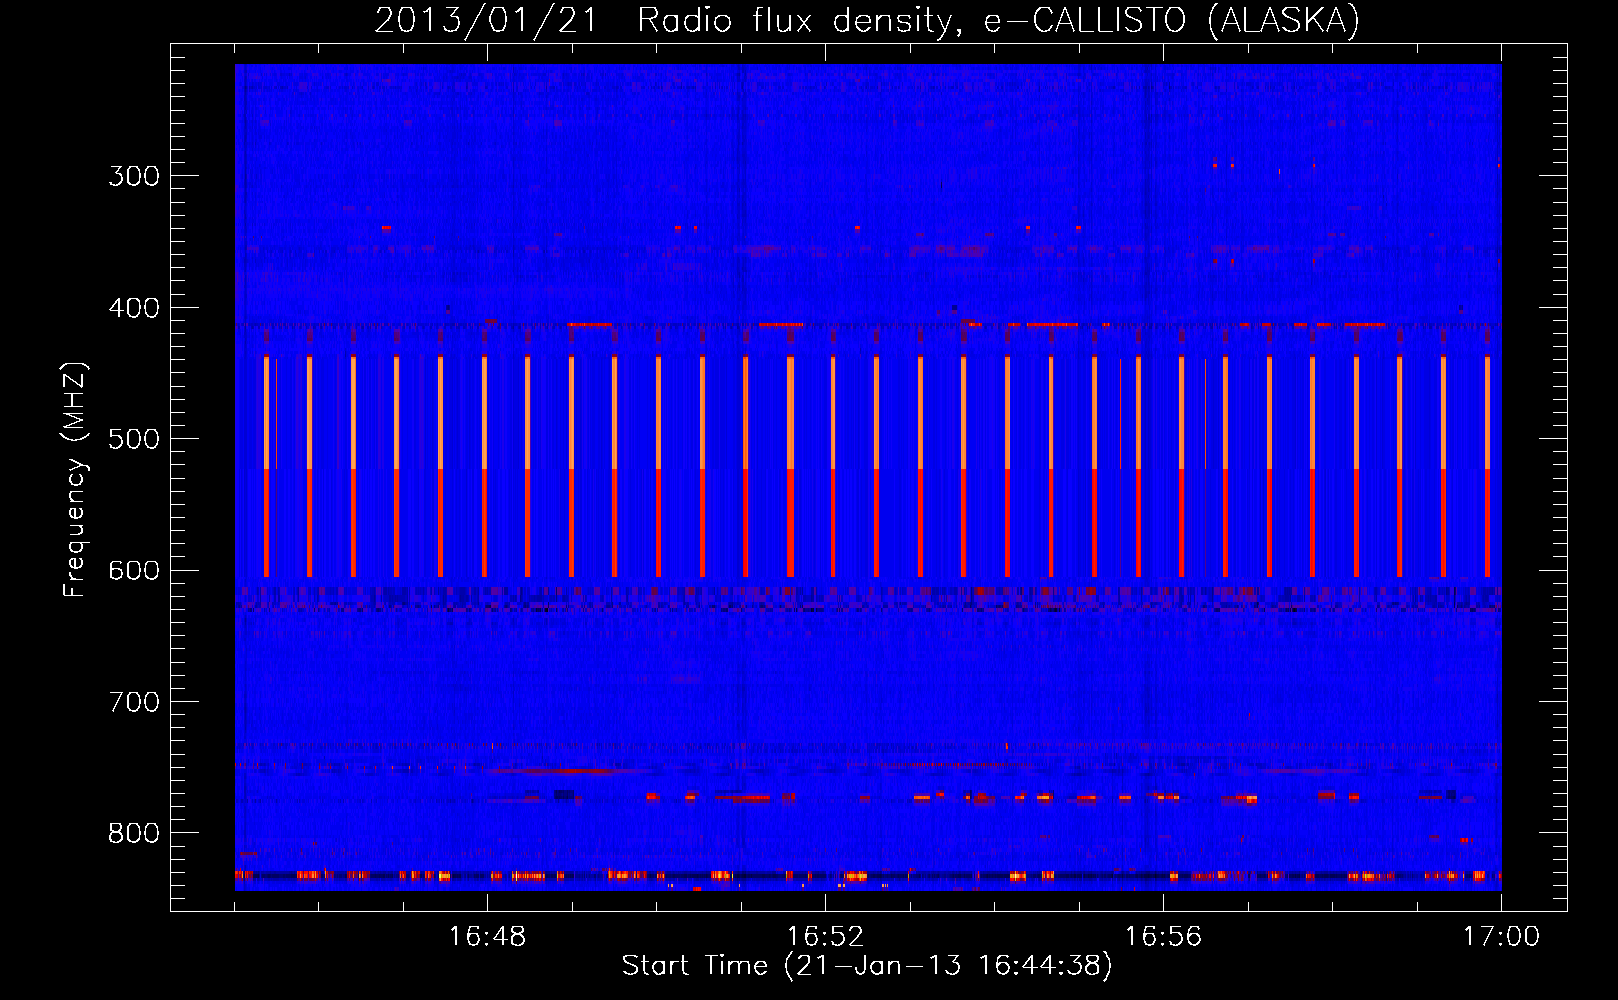Screen dimensions: 1618x1000
Task: Click the '(ALASKA)' station name in the title
Action: (1284, 20)
